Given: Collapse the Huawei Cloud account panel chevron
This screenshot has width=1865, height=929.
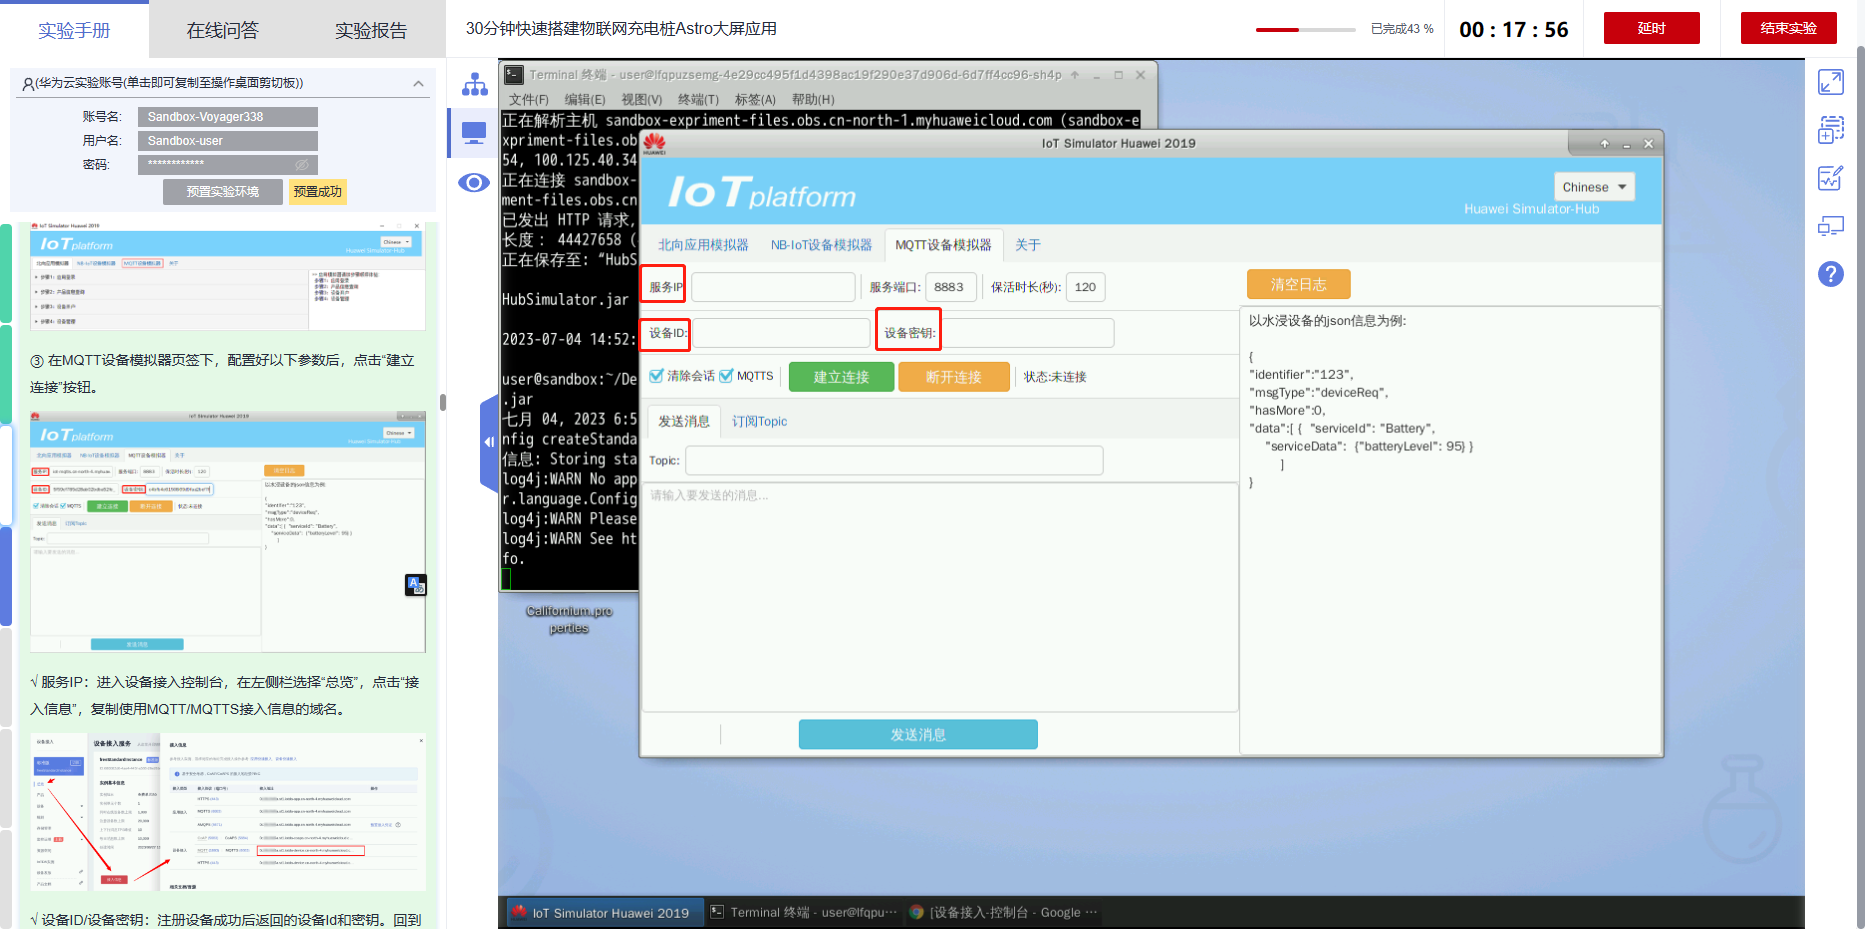Looking at the screenshot, I should (418, 84).
